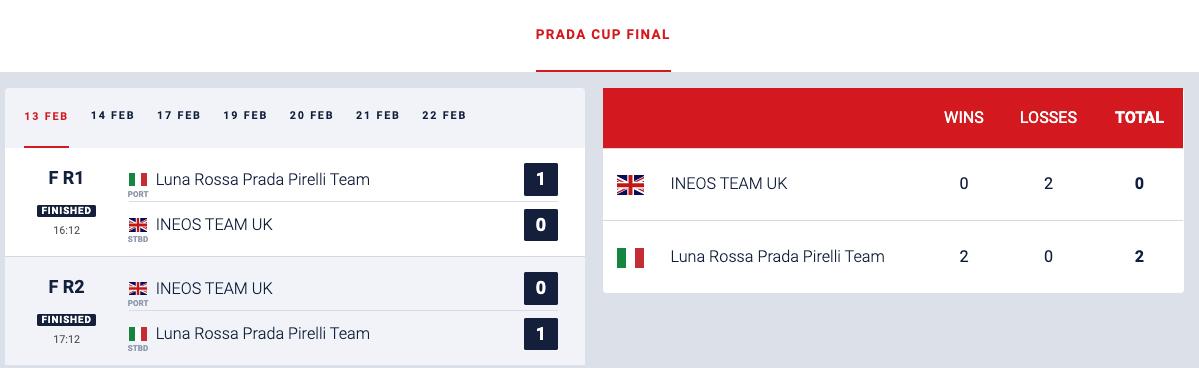Switch to 14 Feb race day
This screenshot has width=1199, height=368.
click(112, 116)
